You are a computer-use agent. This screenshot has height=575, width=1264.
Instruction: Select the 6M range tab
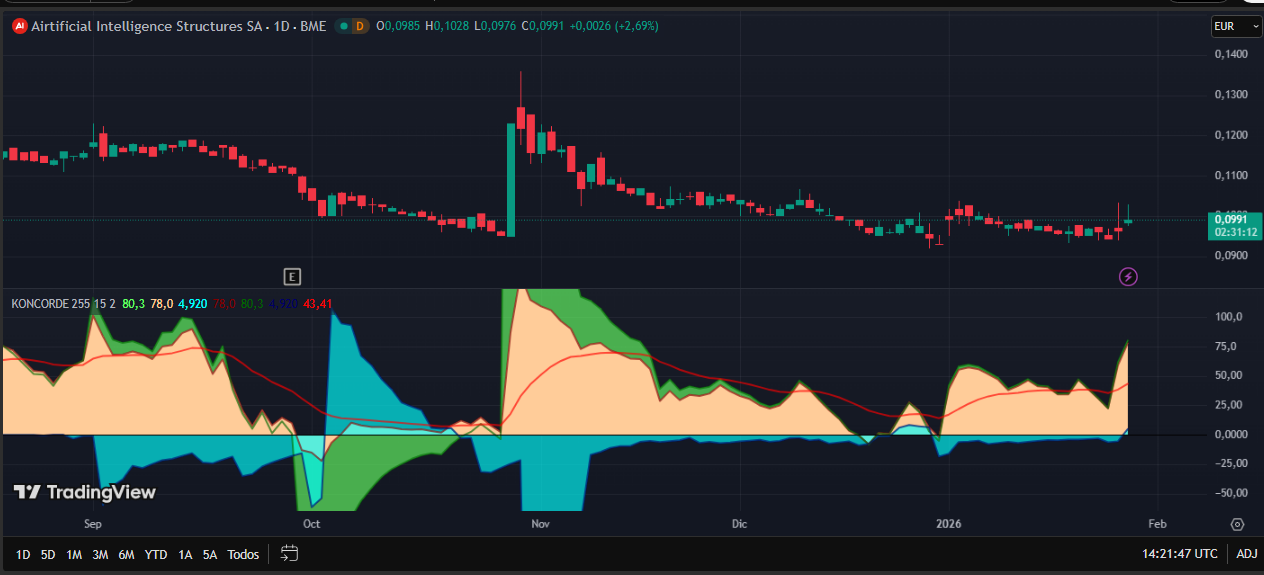coord(126,554)
